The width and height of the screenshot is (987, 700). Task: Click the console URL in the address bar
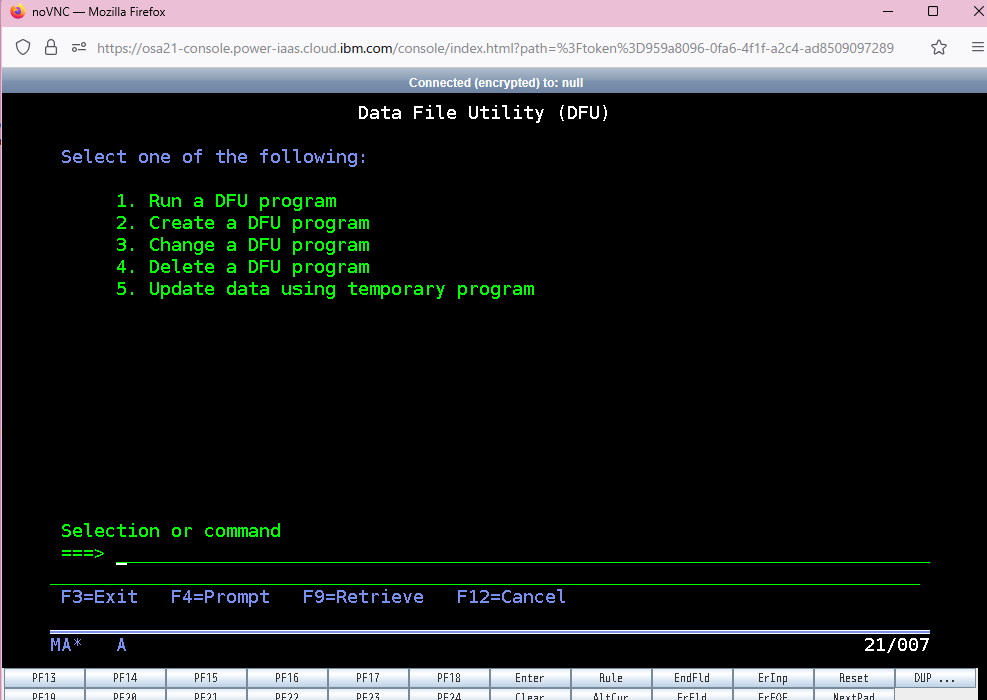pyautogui.click(x=495, y=48)
